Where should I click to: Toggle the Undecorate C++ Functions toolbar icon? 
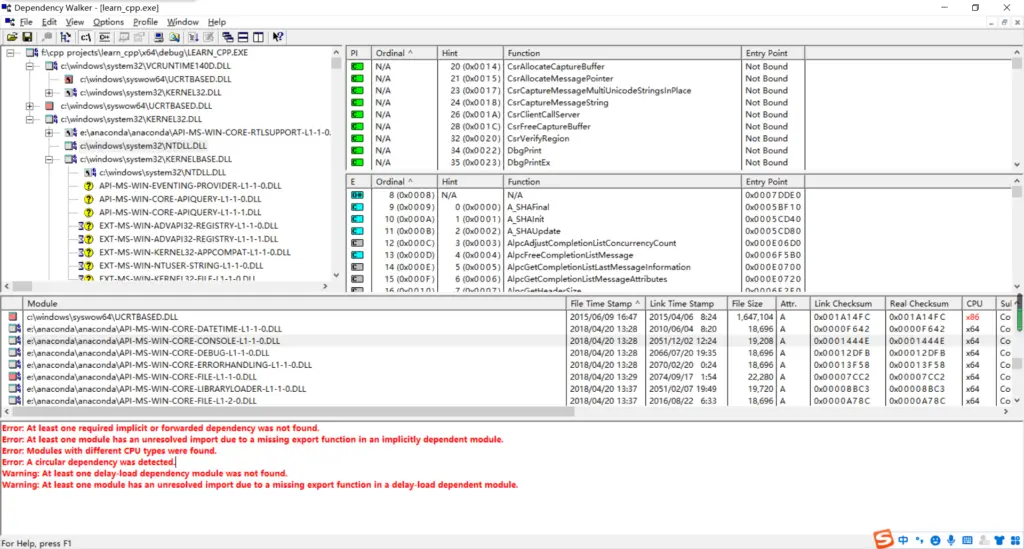[104, 37]
